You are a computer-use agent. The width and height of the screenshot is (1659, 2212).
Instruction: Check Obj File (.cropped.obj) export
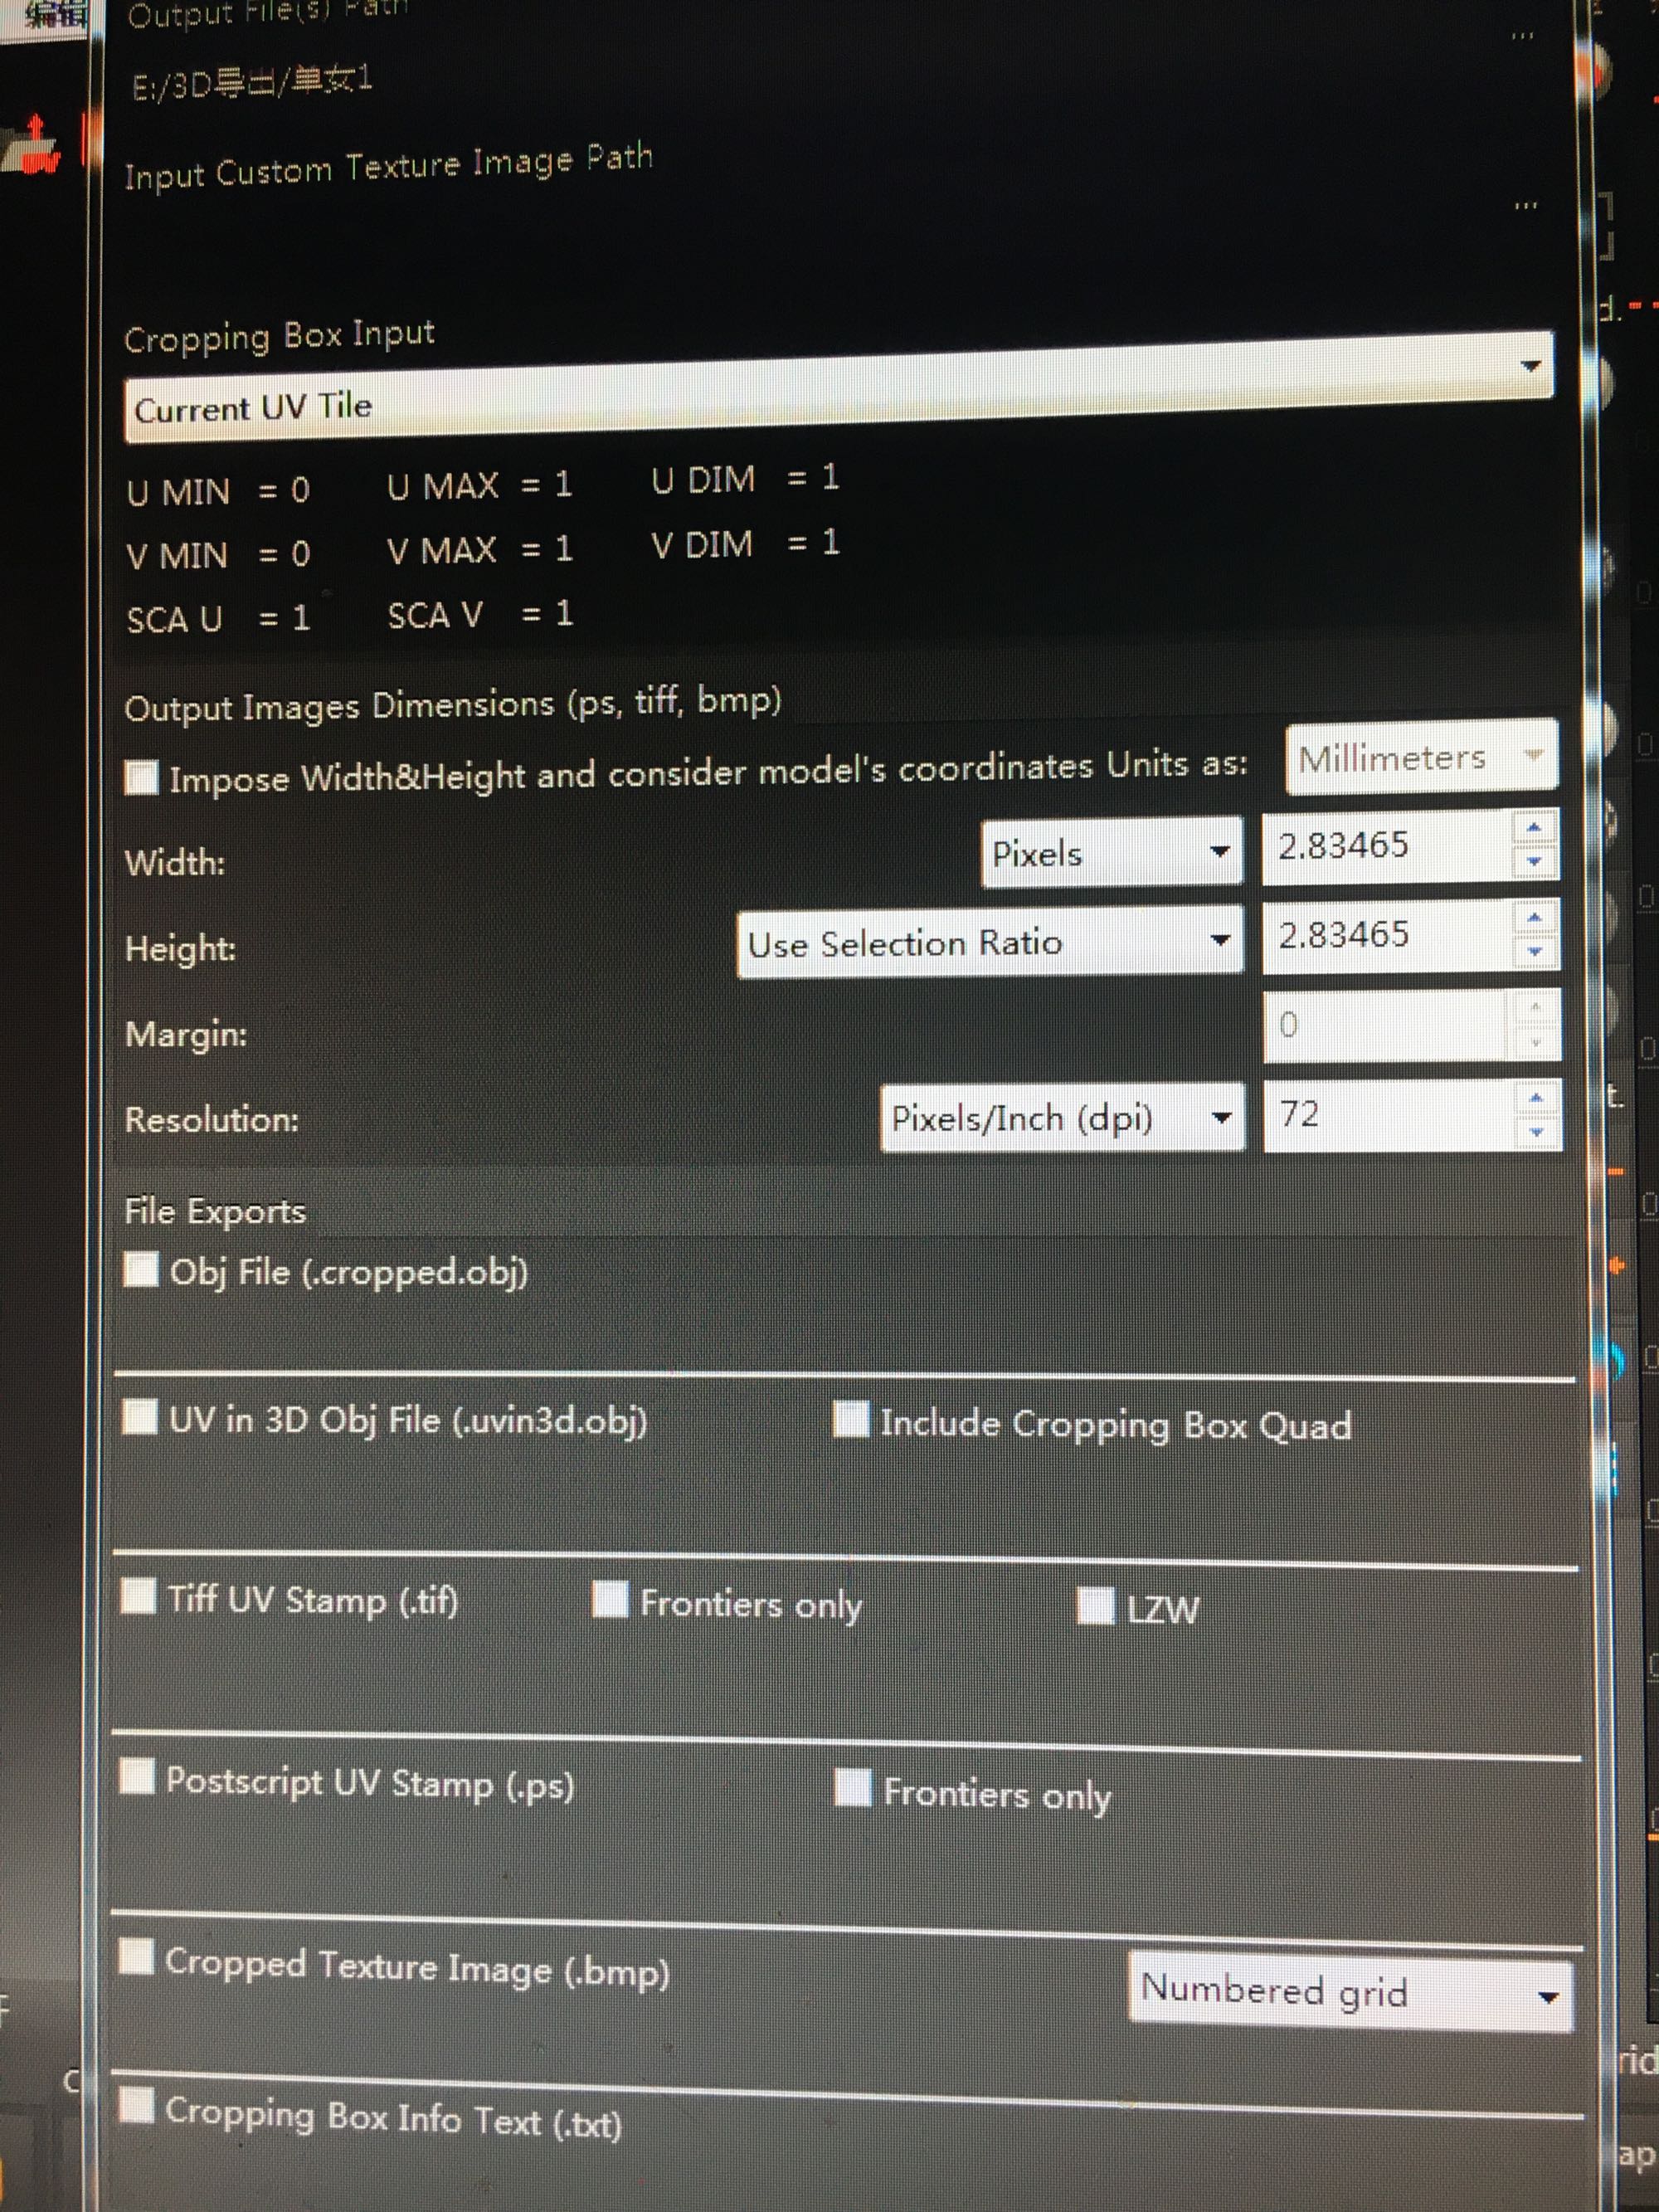pyautogui.click(x=141, y=1270)
